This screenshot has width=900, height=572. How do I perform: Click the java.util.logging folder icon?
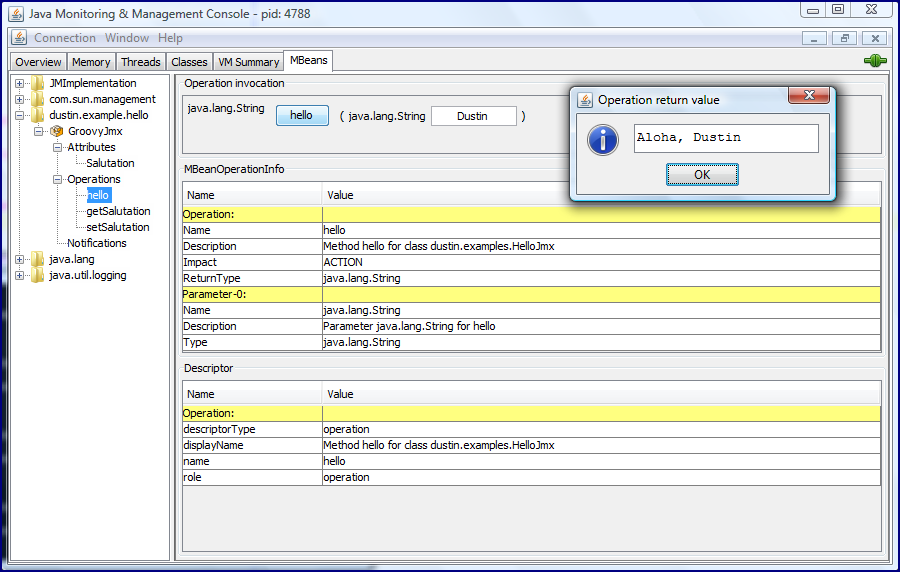(x=38, y=275)
